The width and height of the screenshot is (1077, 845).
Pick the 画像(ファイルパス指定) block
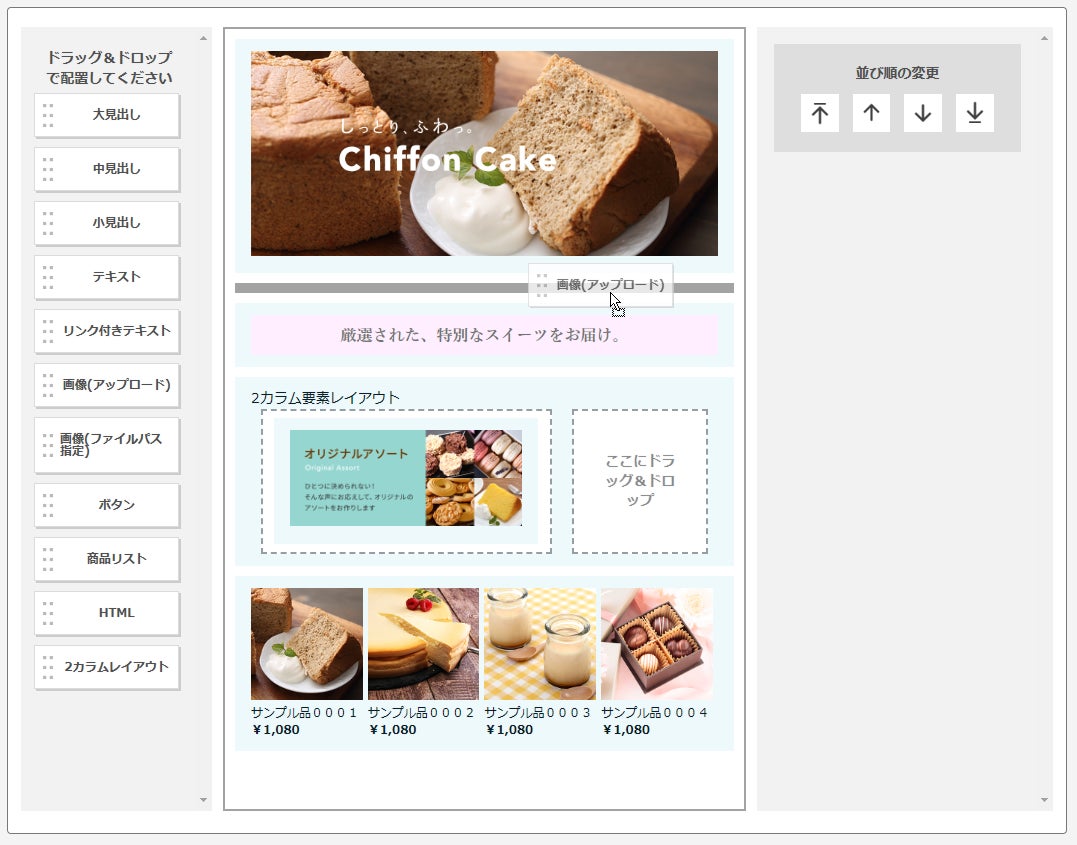point(107,445)
